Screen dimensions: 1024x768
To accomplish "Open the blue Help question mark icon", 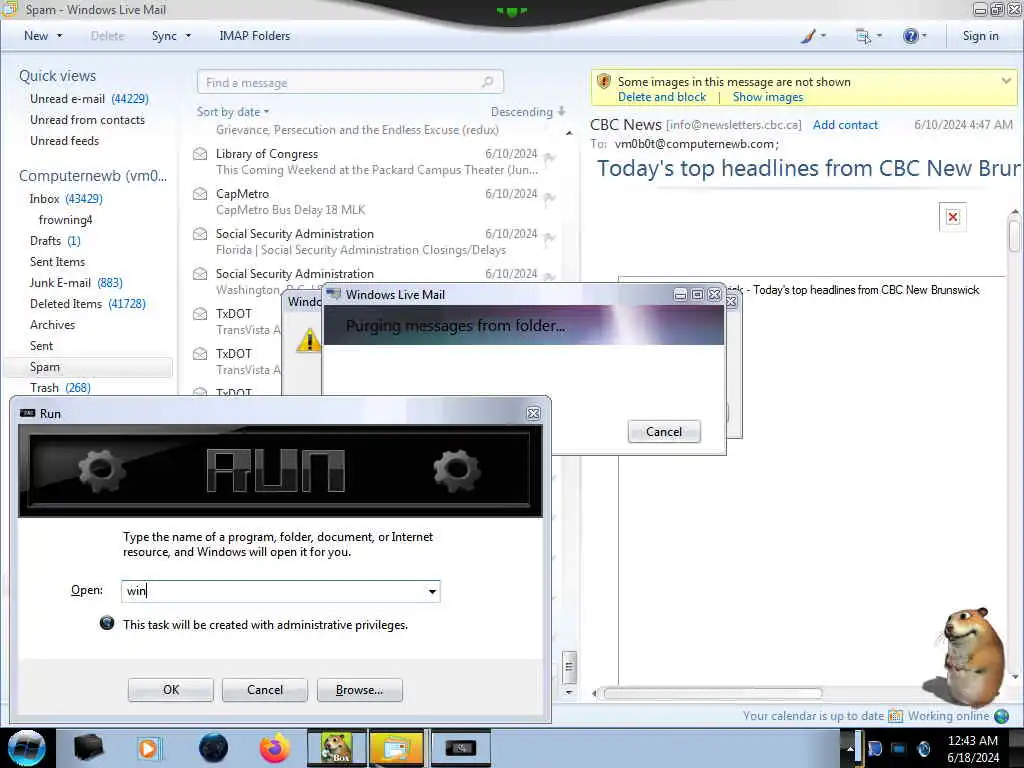I will [x=910, y=36].
